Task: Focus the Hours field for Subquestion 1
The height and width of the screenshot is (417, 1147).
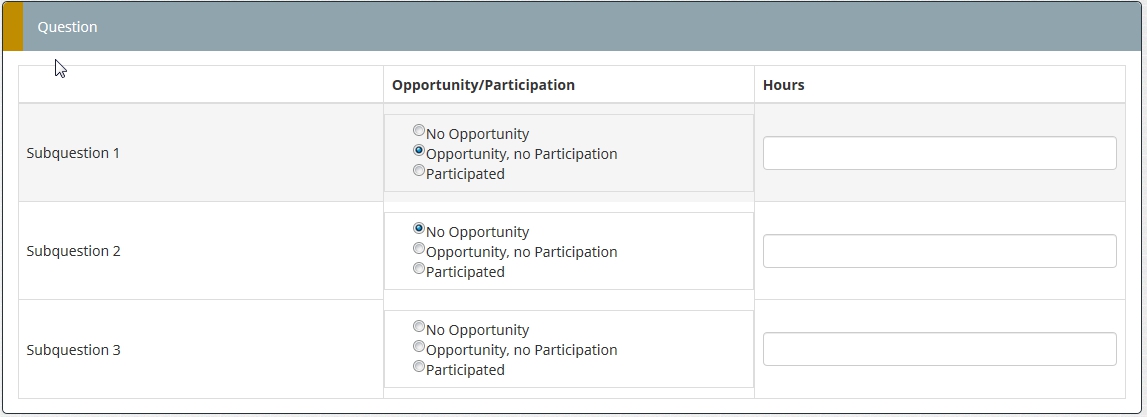Action: click(939, 153)
